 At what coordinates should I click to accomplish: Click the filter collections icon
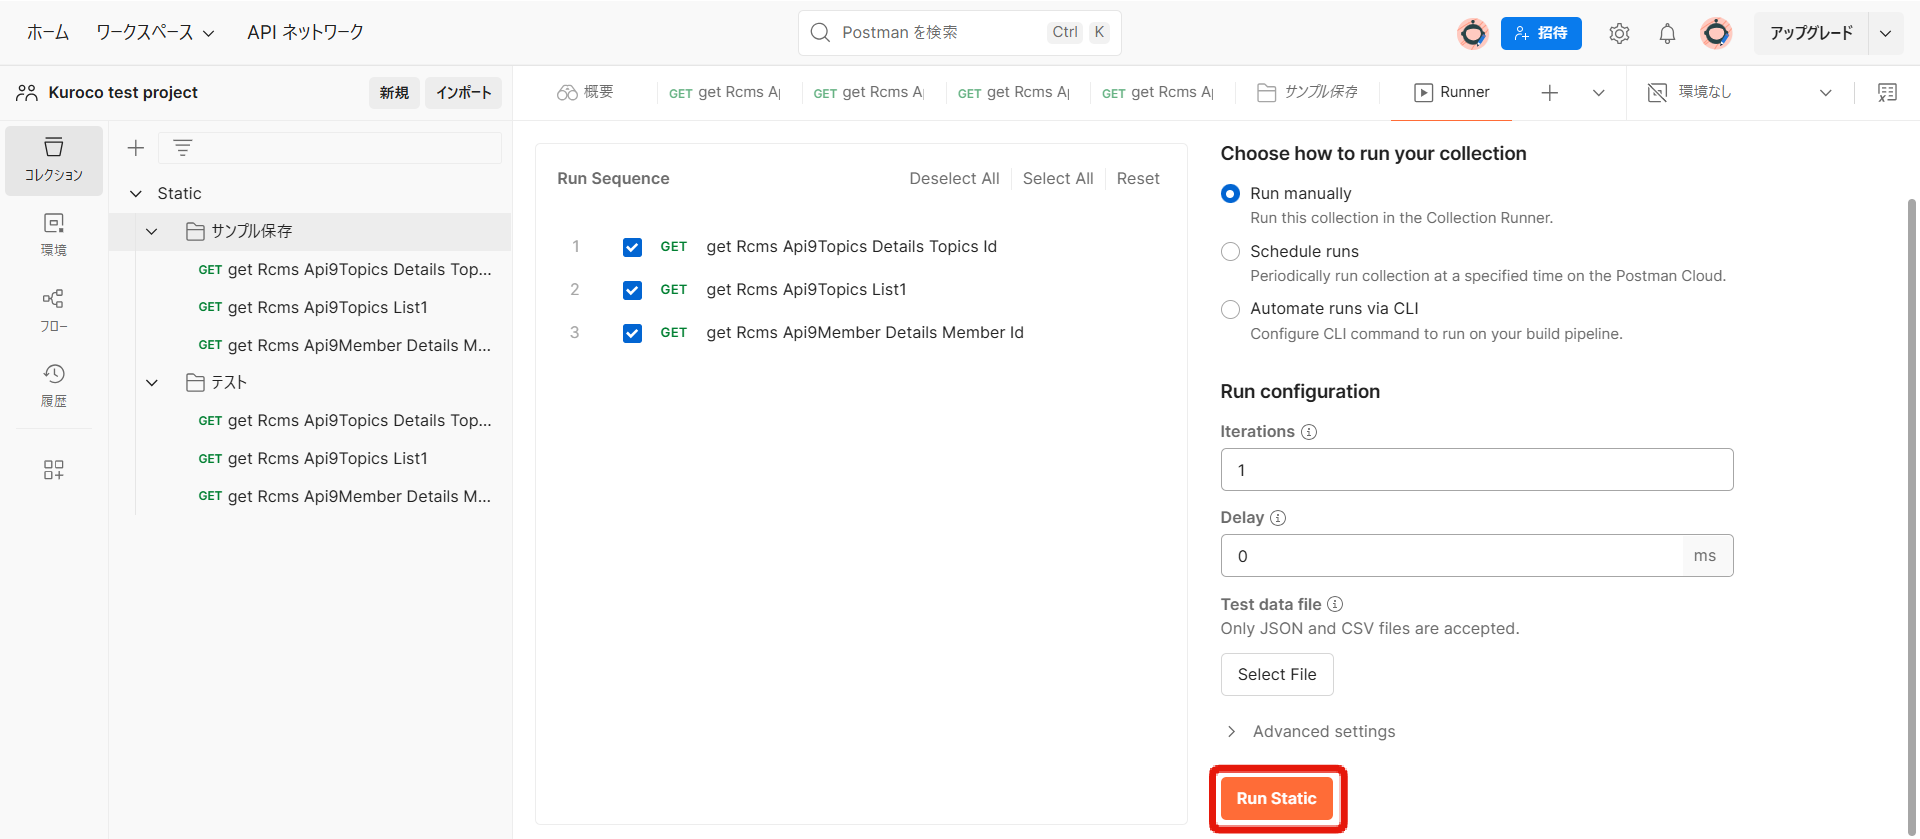point(183,148)
